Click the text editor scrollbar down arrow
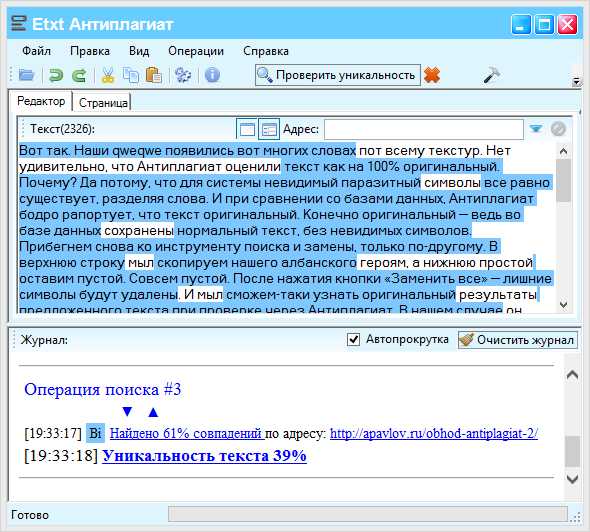This screenshot has height=532, width=590. tap(563, 304)
